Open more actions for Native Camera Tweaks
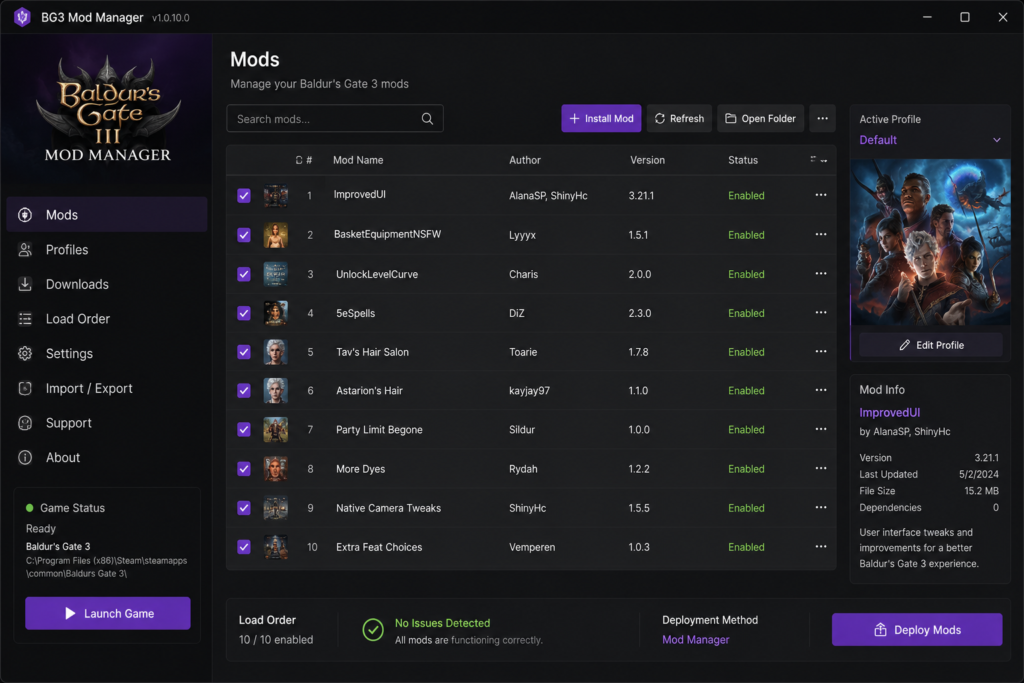This screenshot has width=1024, height=683. 821,507
